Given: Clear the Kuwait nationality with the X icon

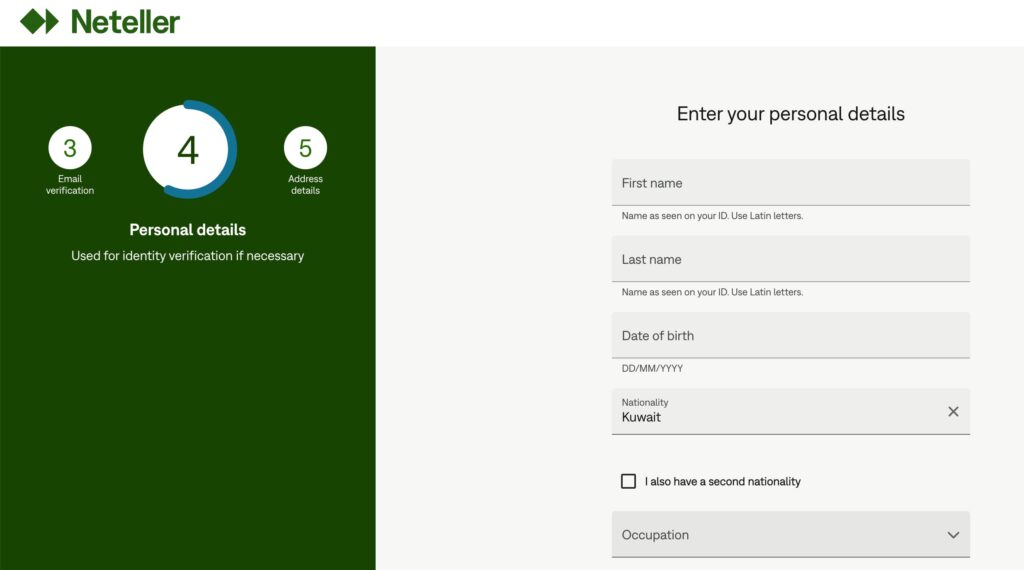Looking at the screenshot, I should click(x=953, y=411).
